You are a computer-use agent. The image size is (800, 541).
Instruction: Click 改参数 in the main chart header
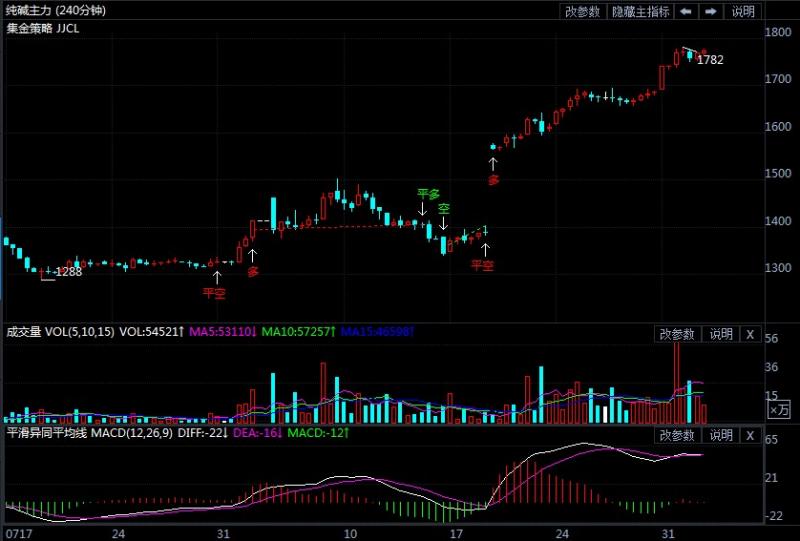(583, 11)
